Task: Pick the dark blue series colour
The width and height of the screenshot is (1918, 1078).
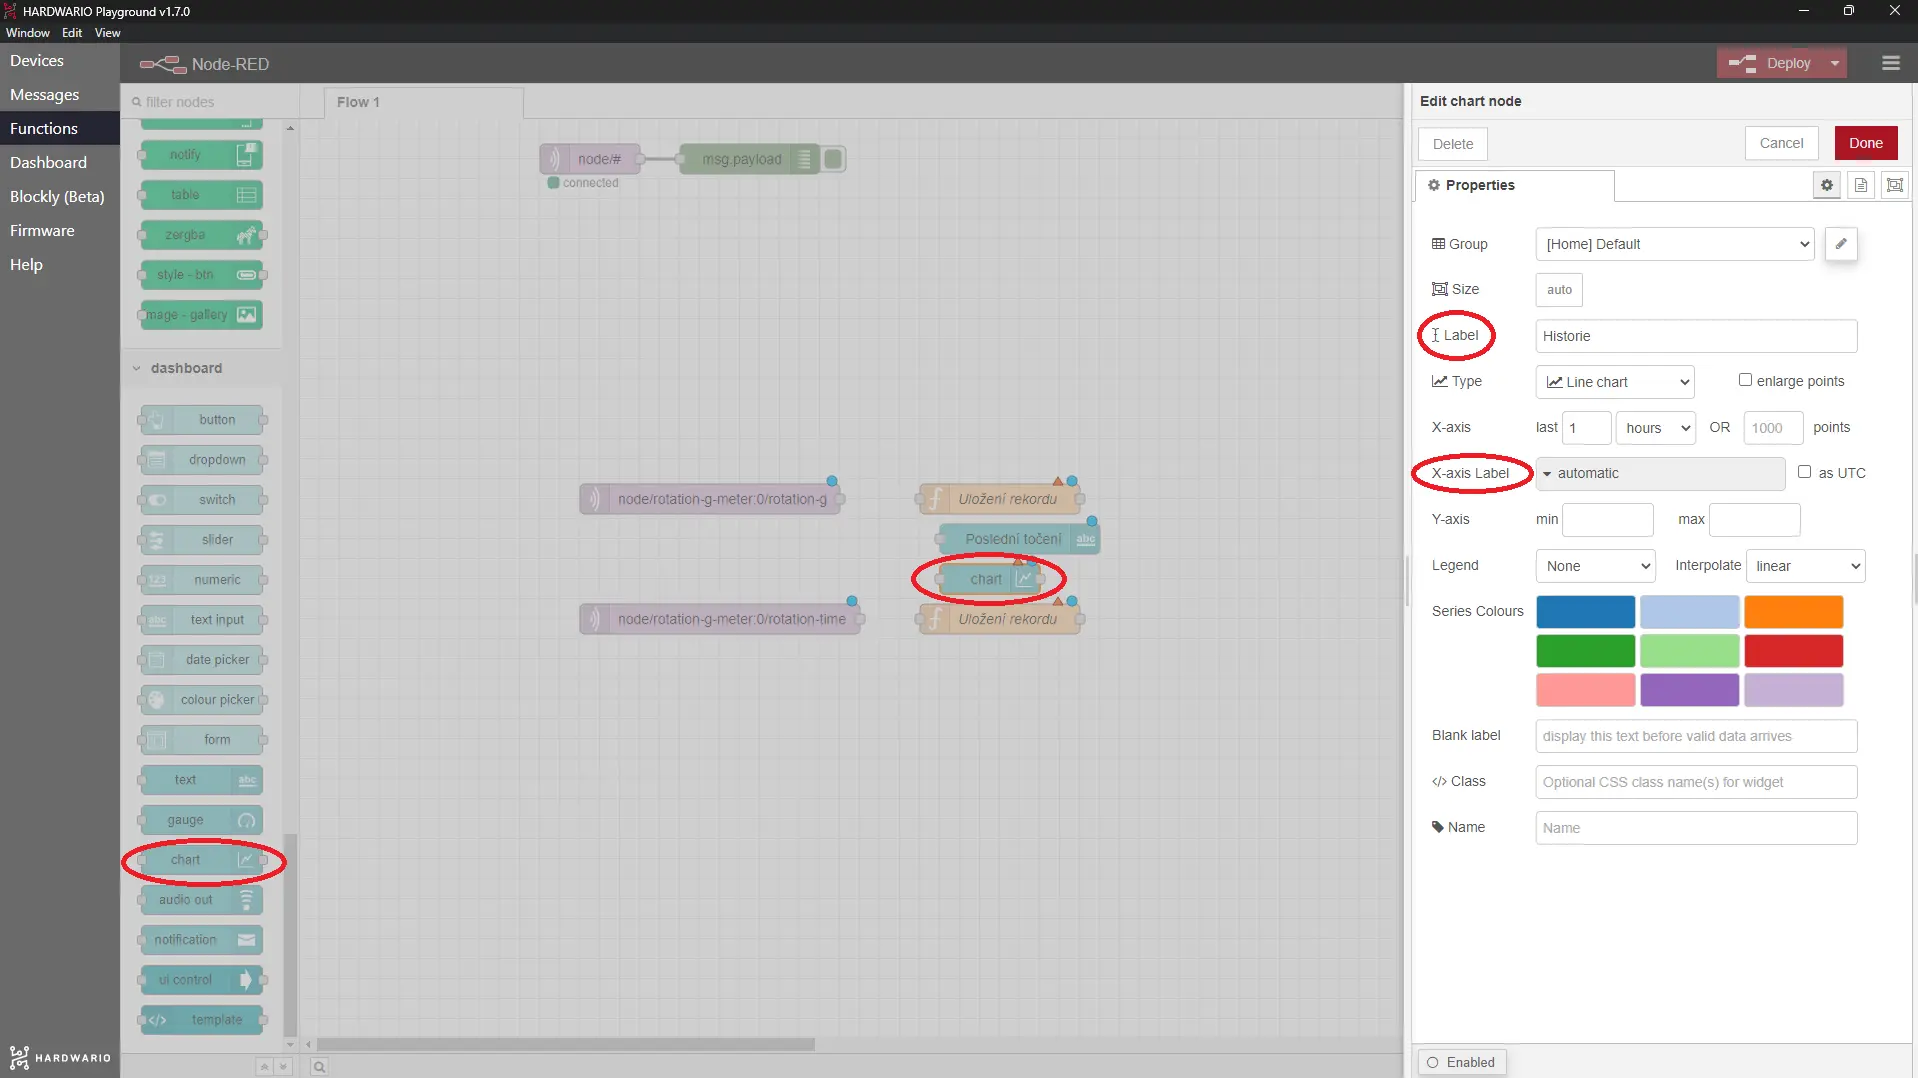Action: point(1585,612)
